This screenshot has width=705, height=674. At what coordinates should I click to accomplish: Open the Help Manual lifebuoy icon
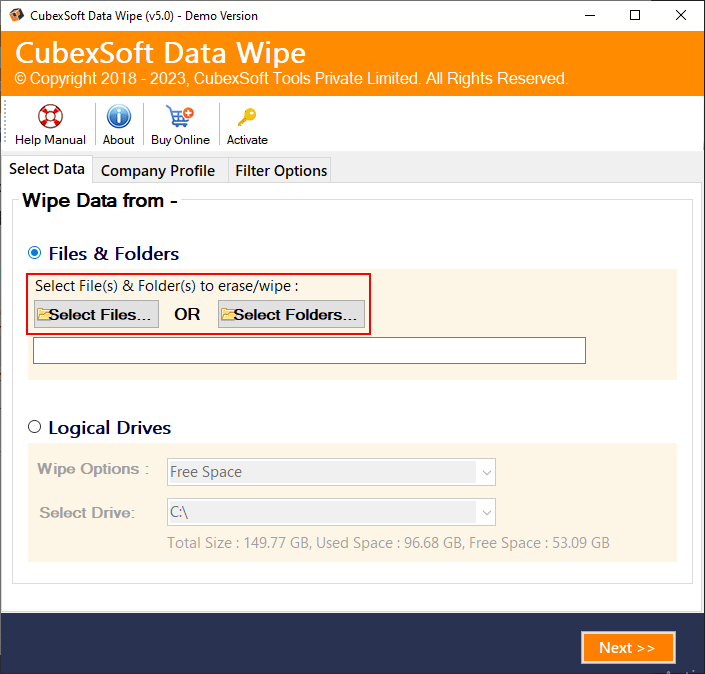50,117
